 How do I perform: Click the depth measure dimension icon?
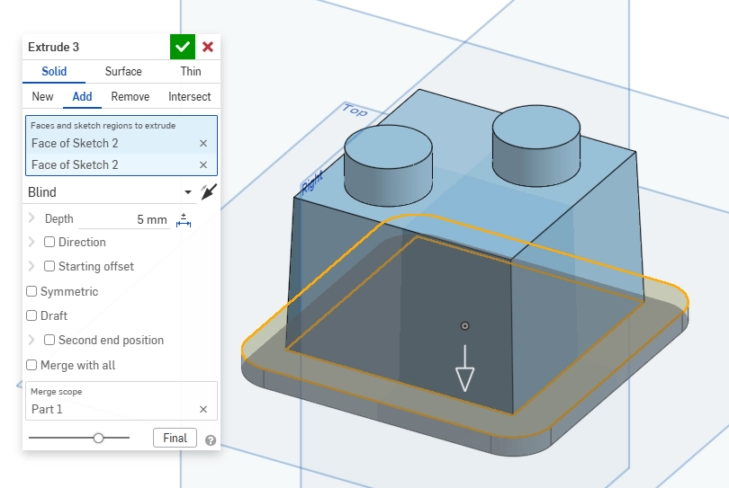183,220
